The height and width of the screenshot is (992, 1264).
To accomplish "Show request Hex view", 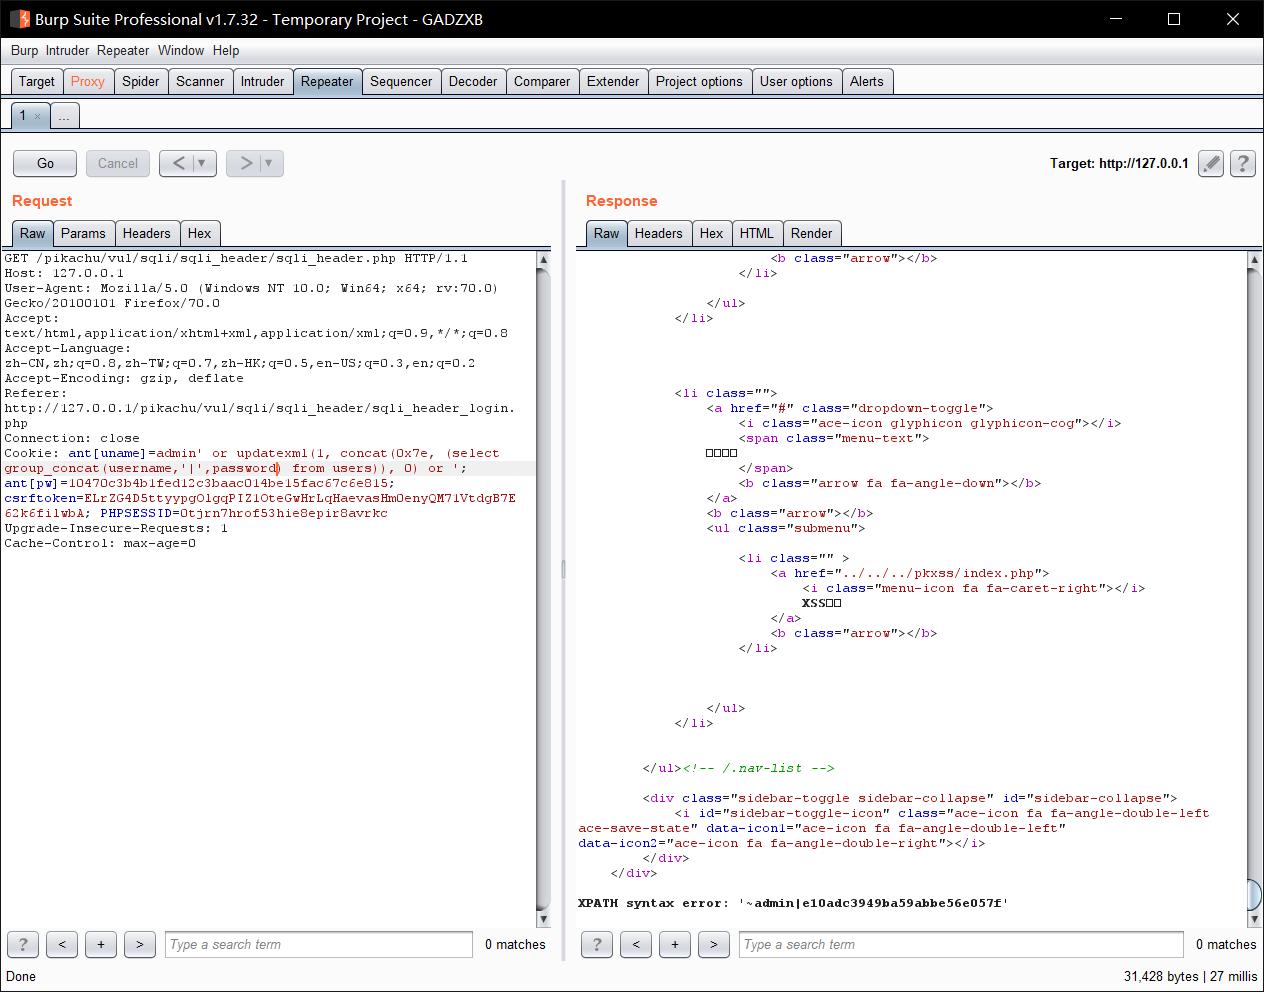I will pos(200,233).
